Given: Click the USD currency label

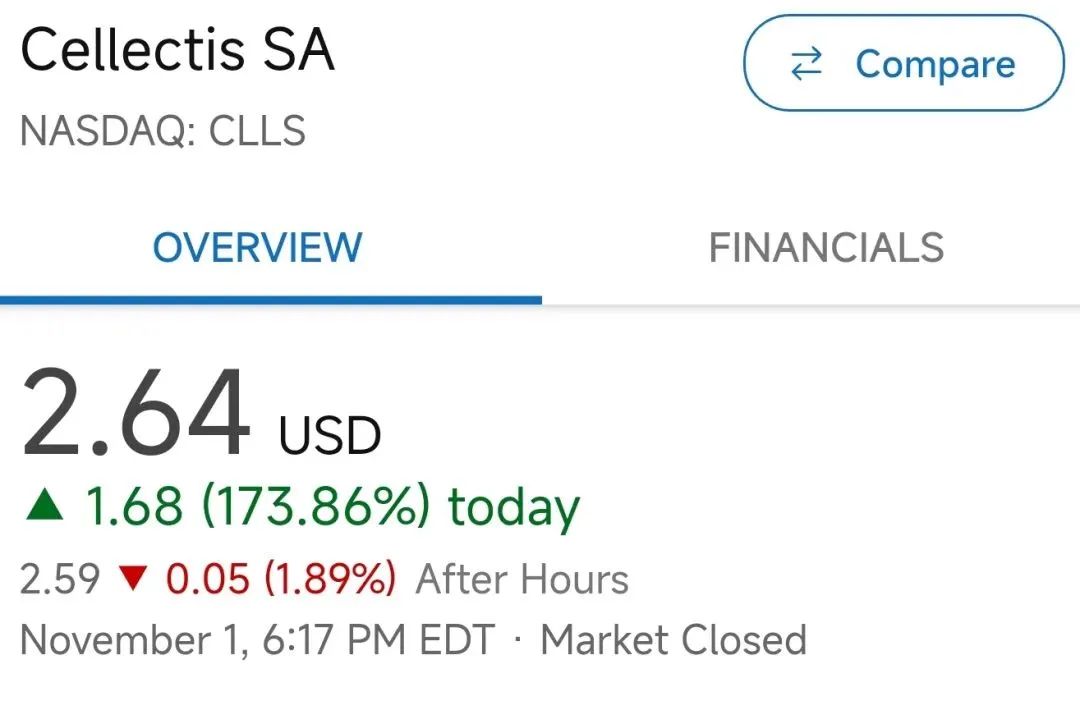Looking at the screenshot, I should [330, 436].
